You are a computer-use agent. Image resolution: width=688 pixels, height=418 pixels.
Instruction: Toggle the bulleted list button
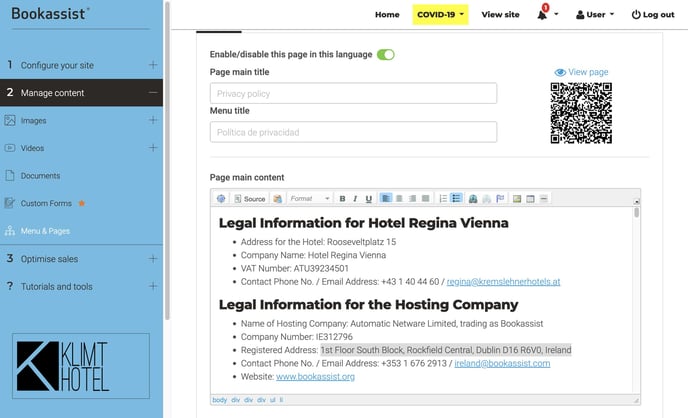tap(456, 199)
